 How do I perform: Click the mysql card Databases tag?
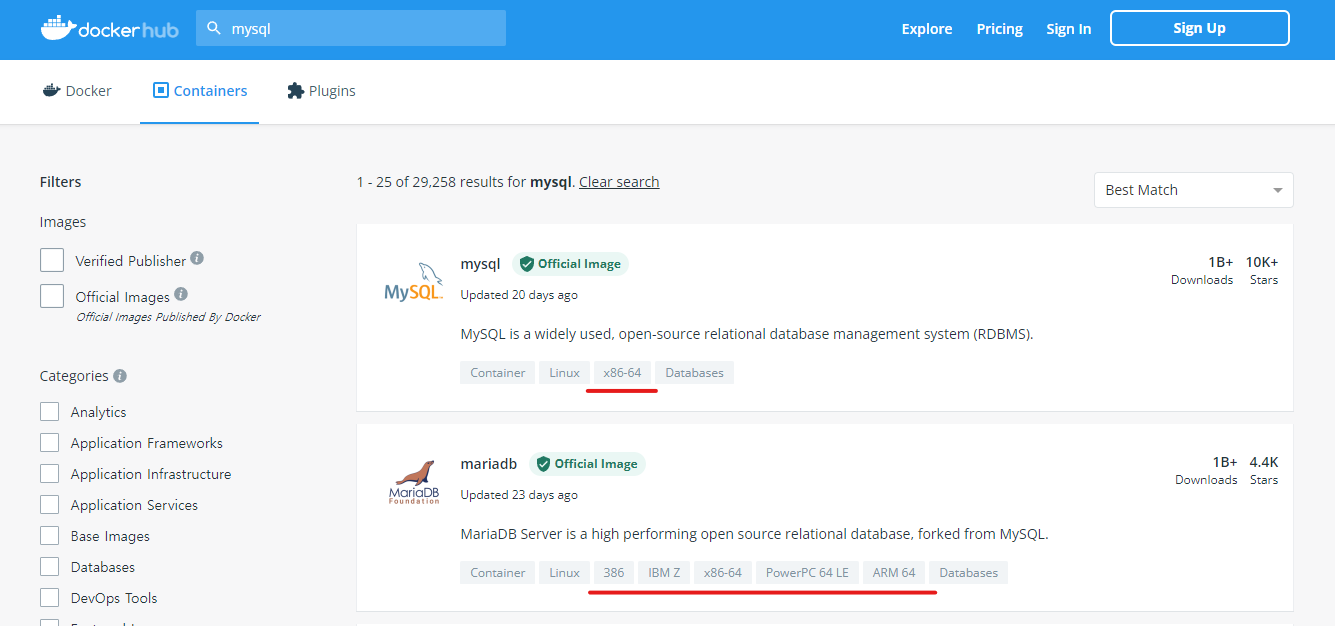(x=695, y=373)
